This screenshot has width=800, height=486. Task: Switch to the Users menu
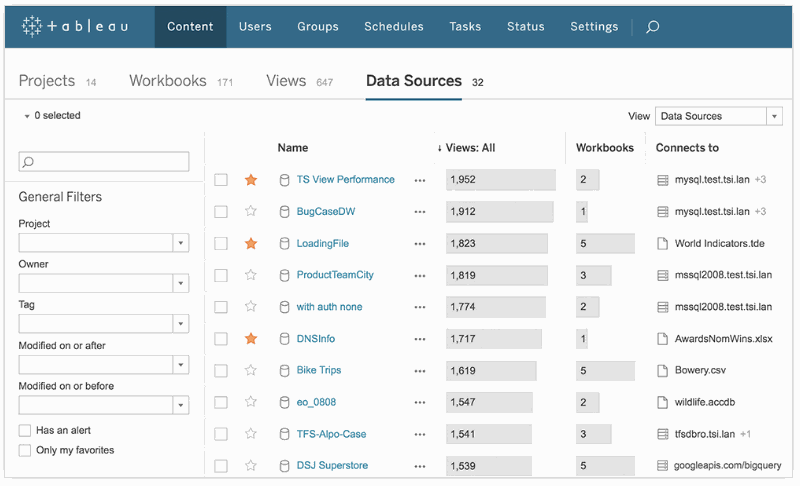click(x=255, y=27)
